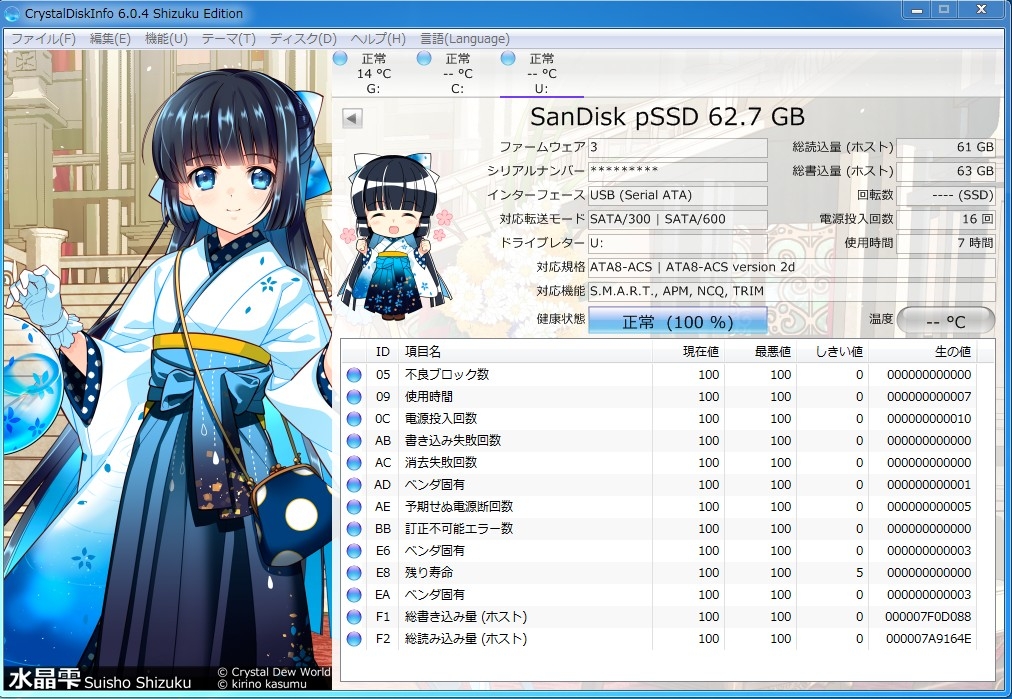Viewport: 1012px width, 699px height.
Task: Click the CrystalDiskInfo title bar app icon
Action: point(12,13)
